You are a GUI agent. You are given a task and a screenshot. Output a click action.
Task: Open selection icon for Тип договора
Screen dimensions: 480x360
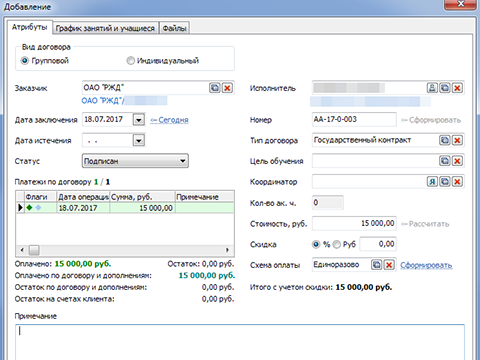pyautogui.click(x=445, y=140)
